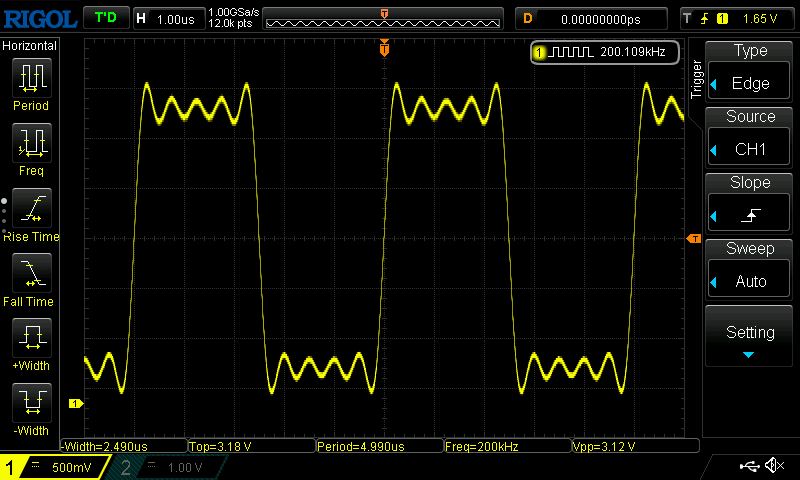Click the Horizontal measurement menu header

[30, 46]
